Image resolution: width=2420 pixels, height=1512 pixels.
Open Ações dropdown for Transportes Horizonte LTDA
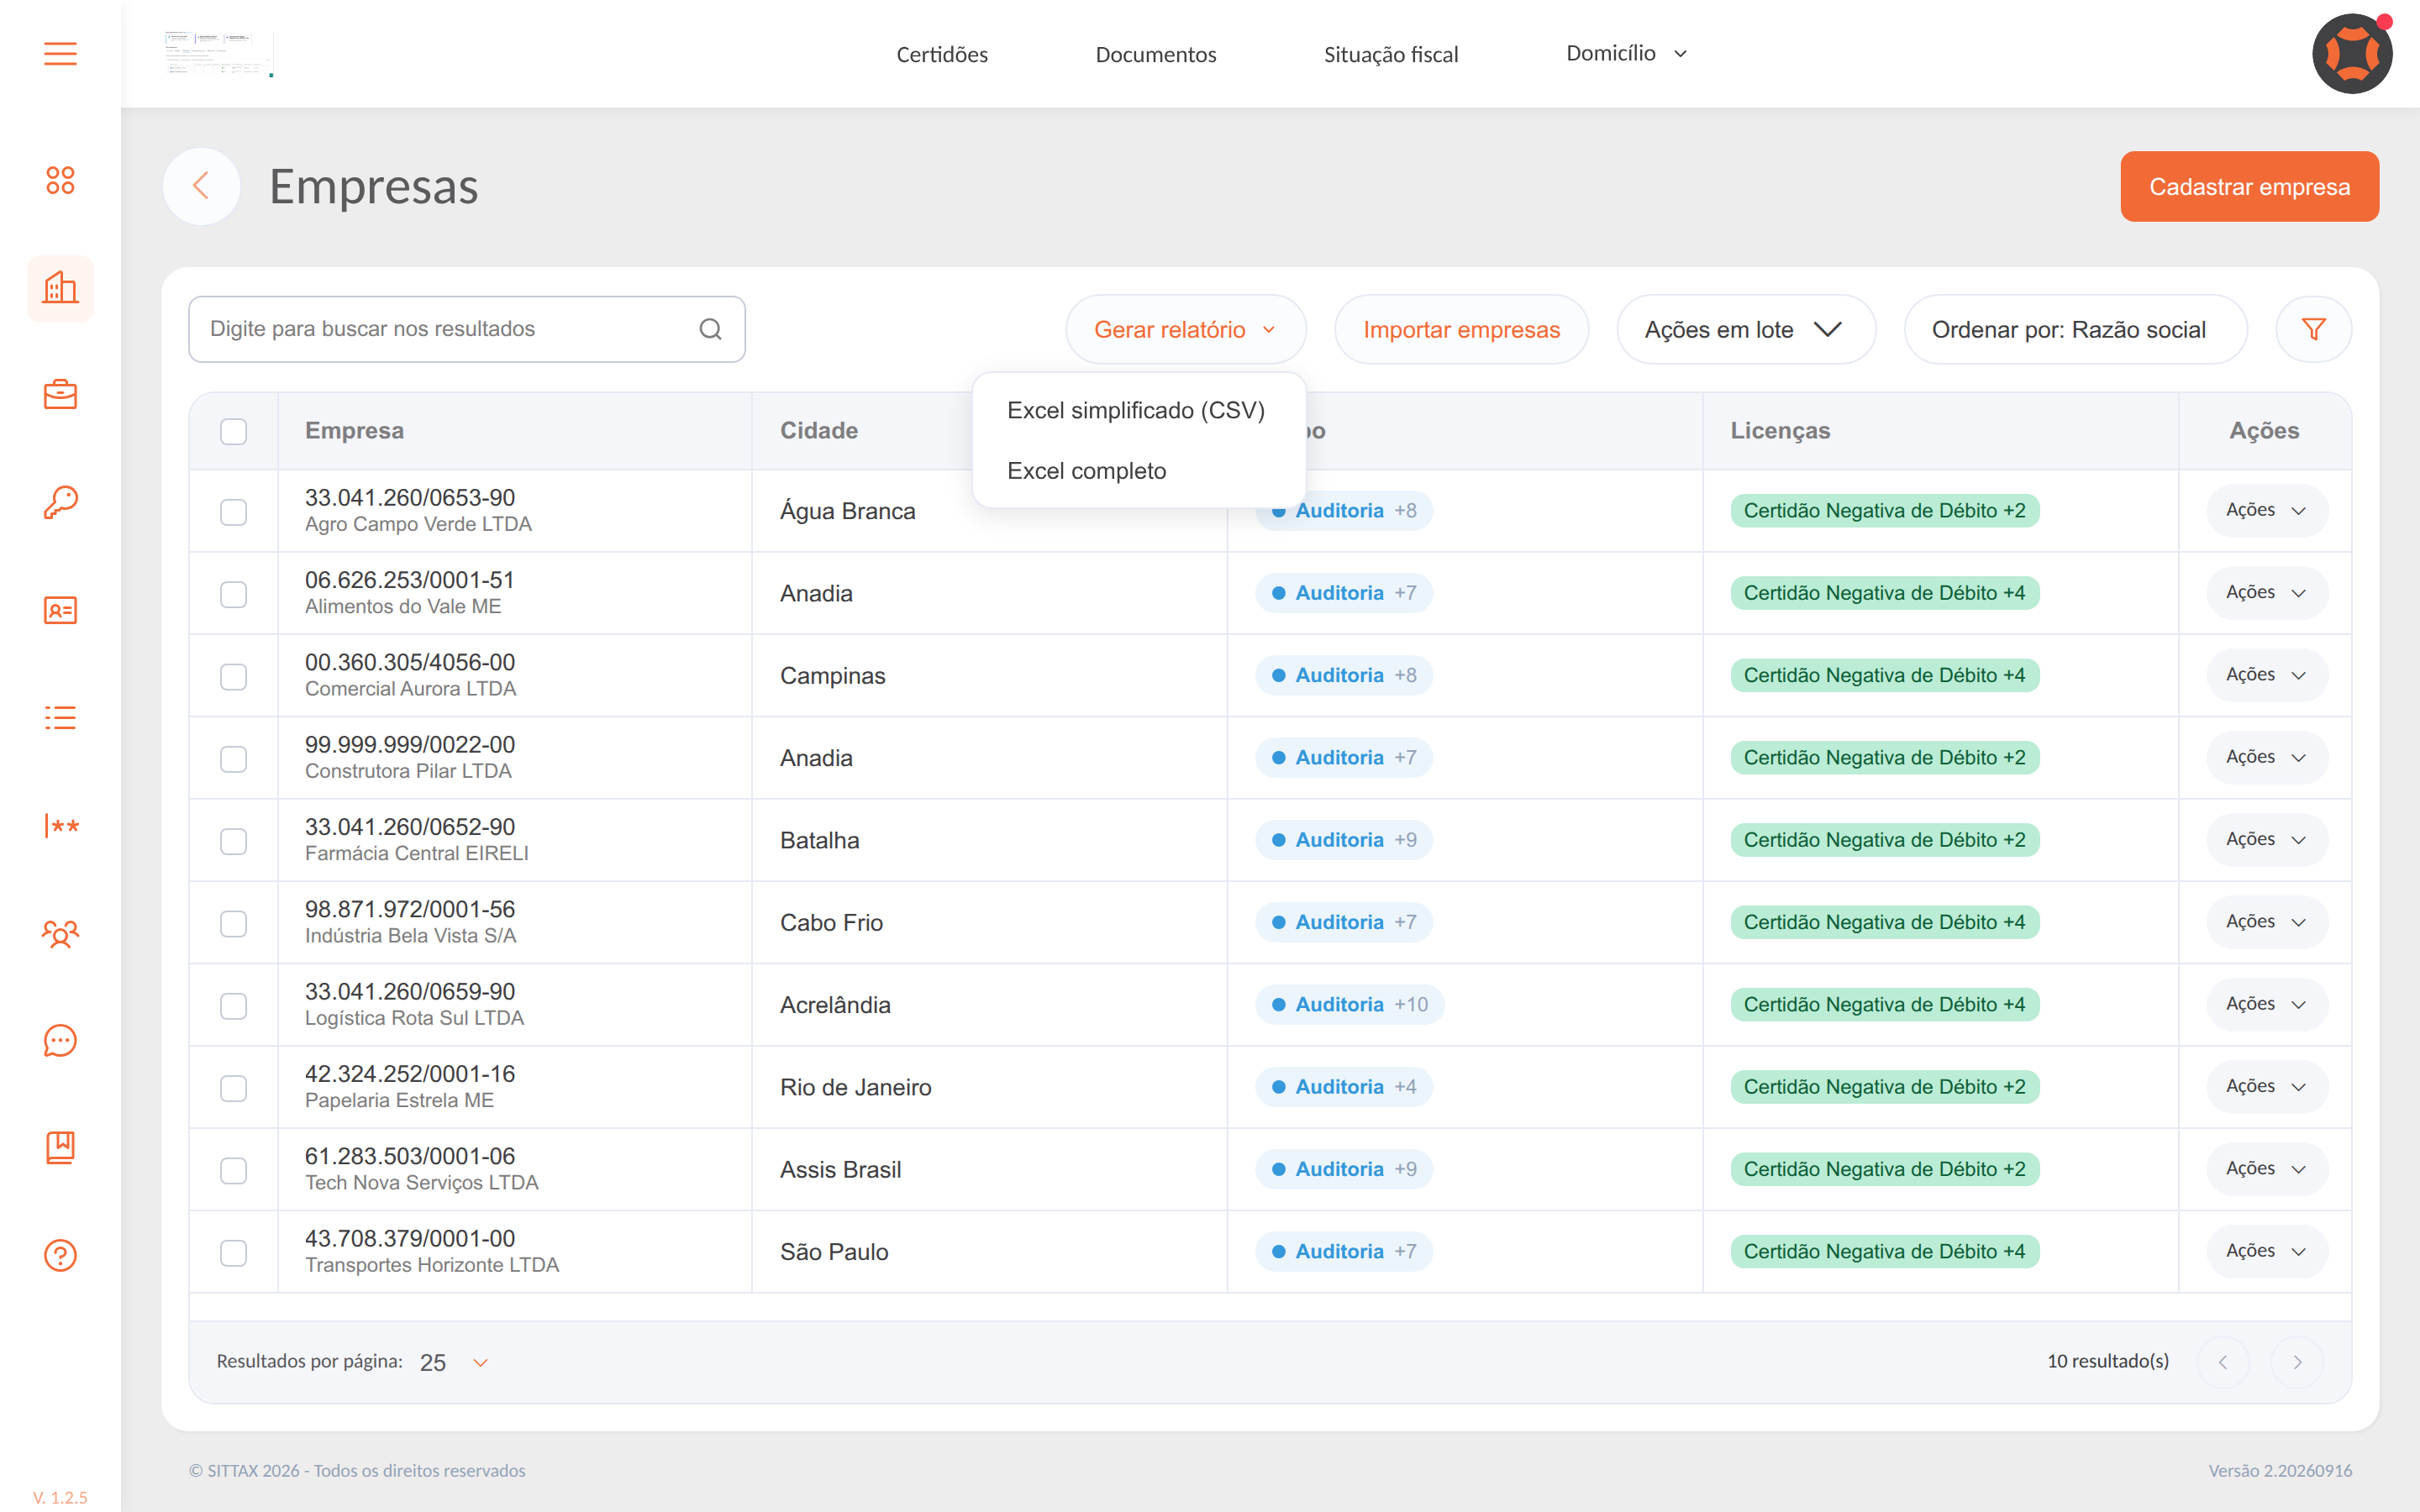2266,1251
